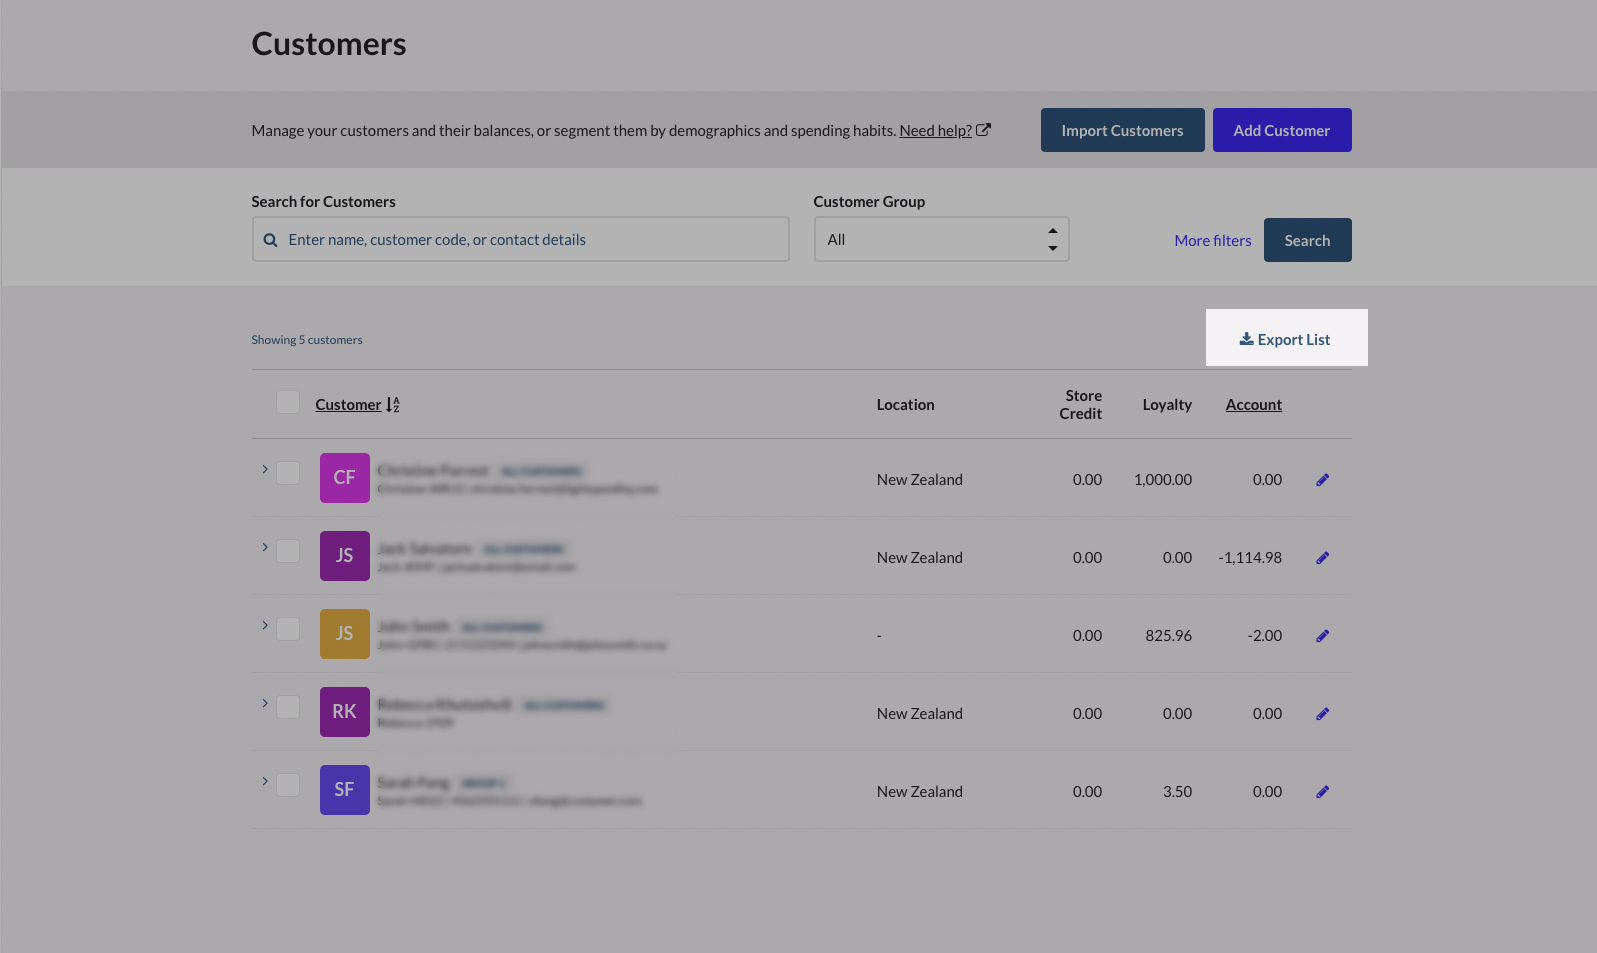Viewport: 1597px width, 953px height.
Task: Tick the select-all customers checkbox
Action: (288, 402)
